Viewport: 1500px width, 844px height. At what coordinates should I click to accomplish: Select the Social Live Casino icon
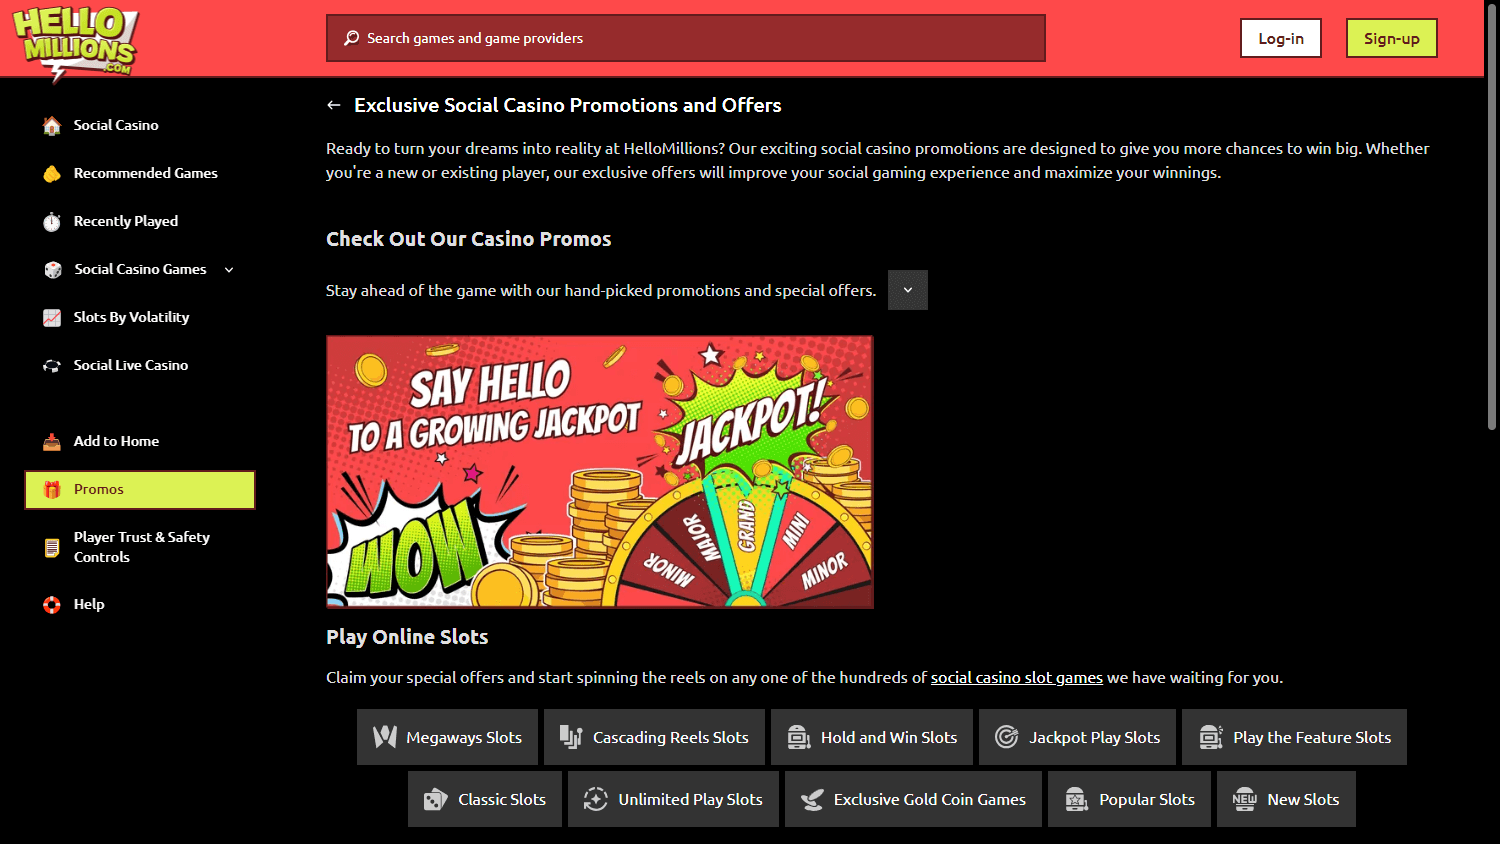pyautogui.click(x=52, y=365)
